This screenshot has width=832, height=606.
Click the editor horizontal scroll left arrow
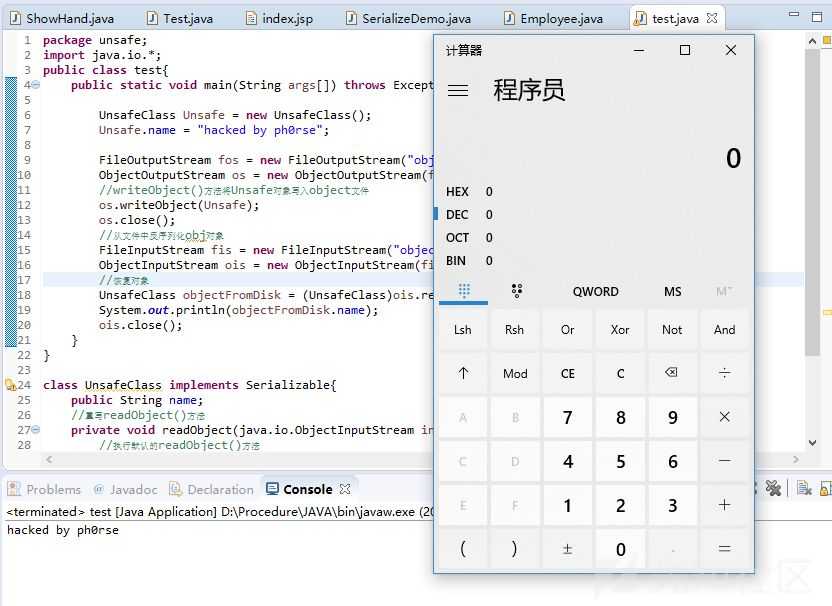(x=49, y=459)
